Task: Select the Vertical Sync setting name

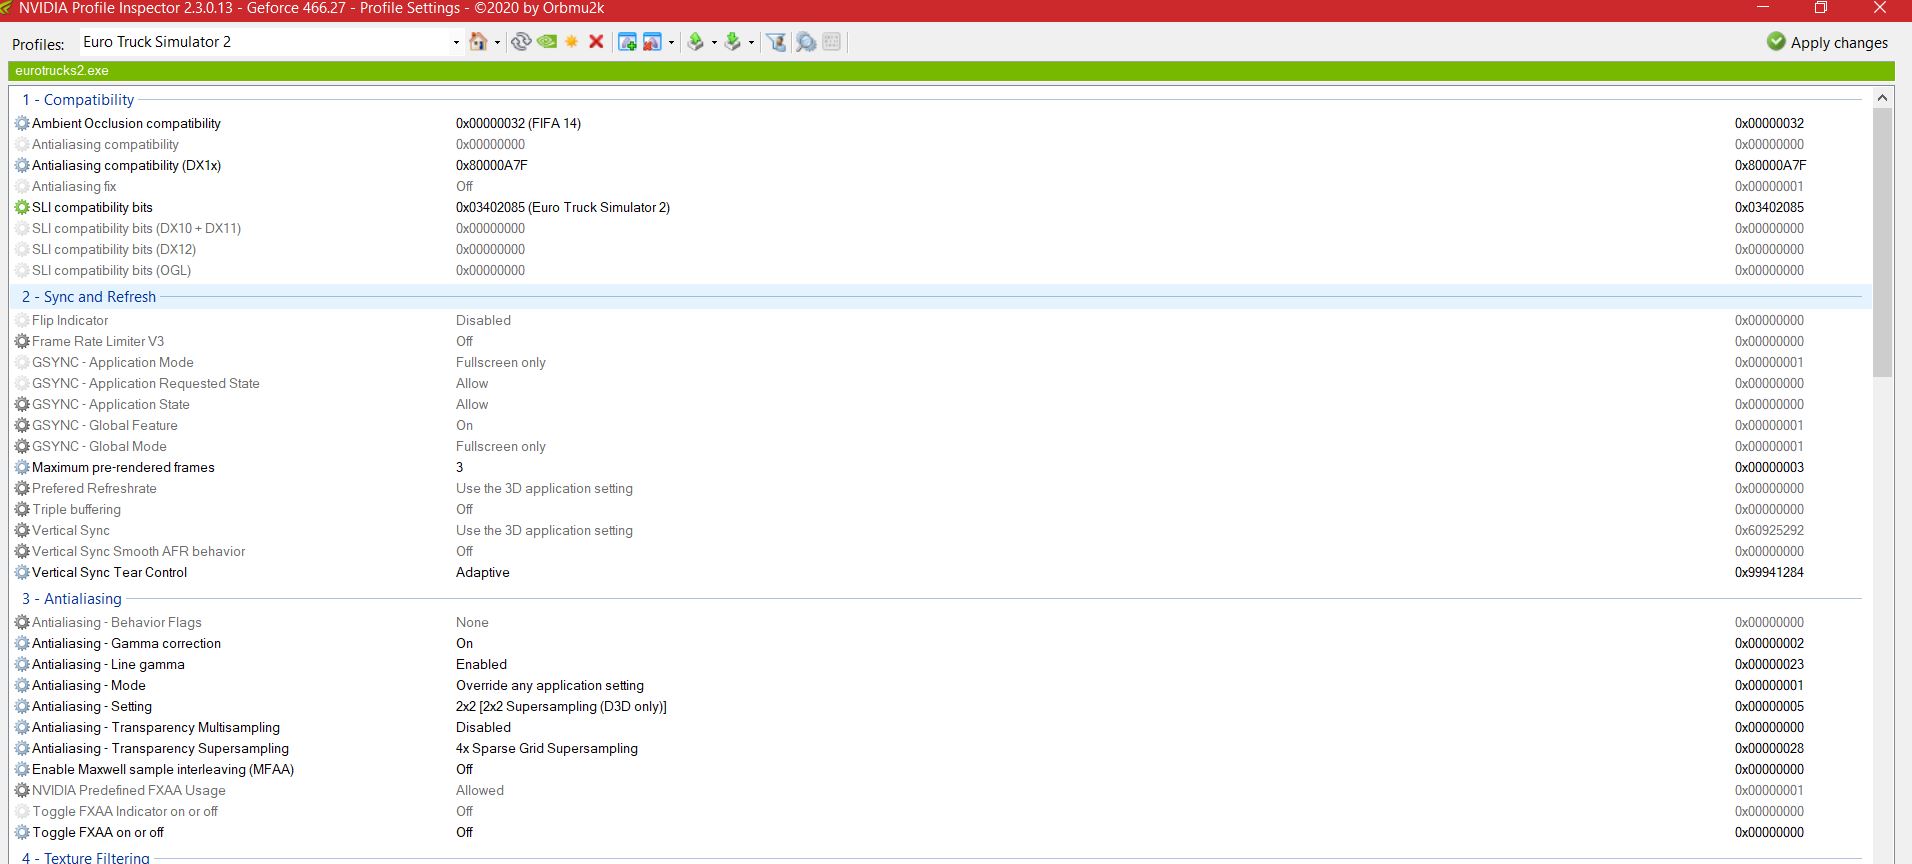Action: [x=71, y=531]
